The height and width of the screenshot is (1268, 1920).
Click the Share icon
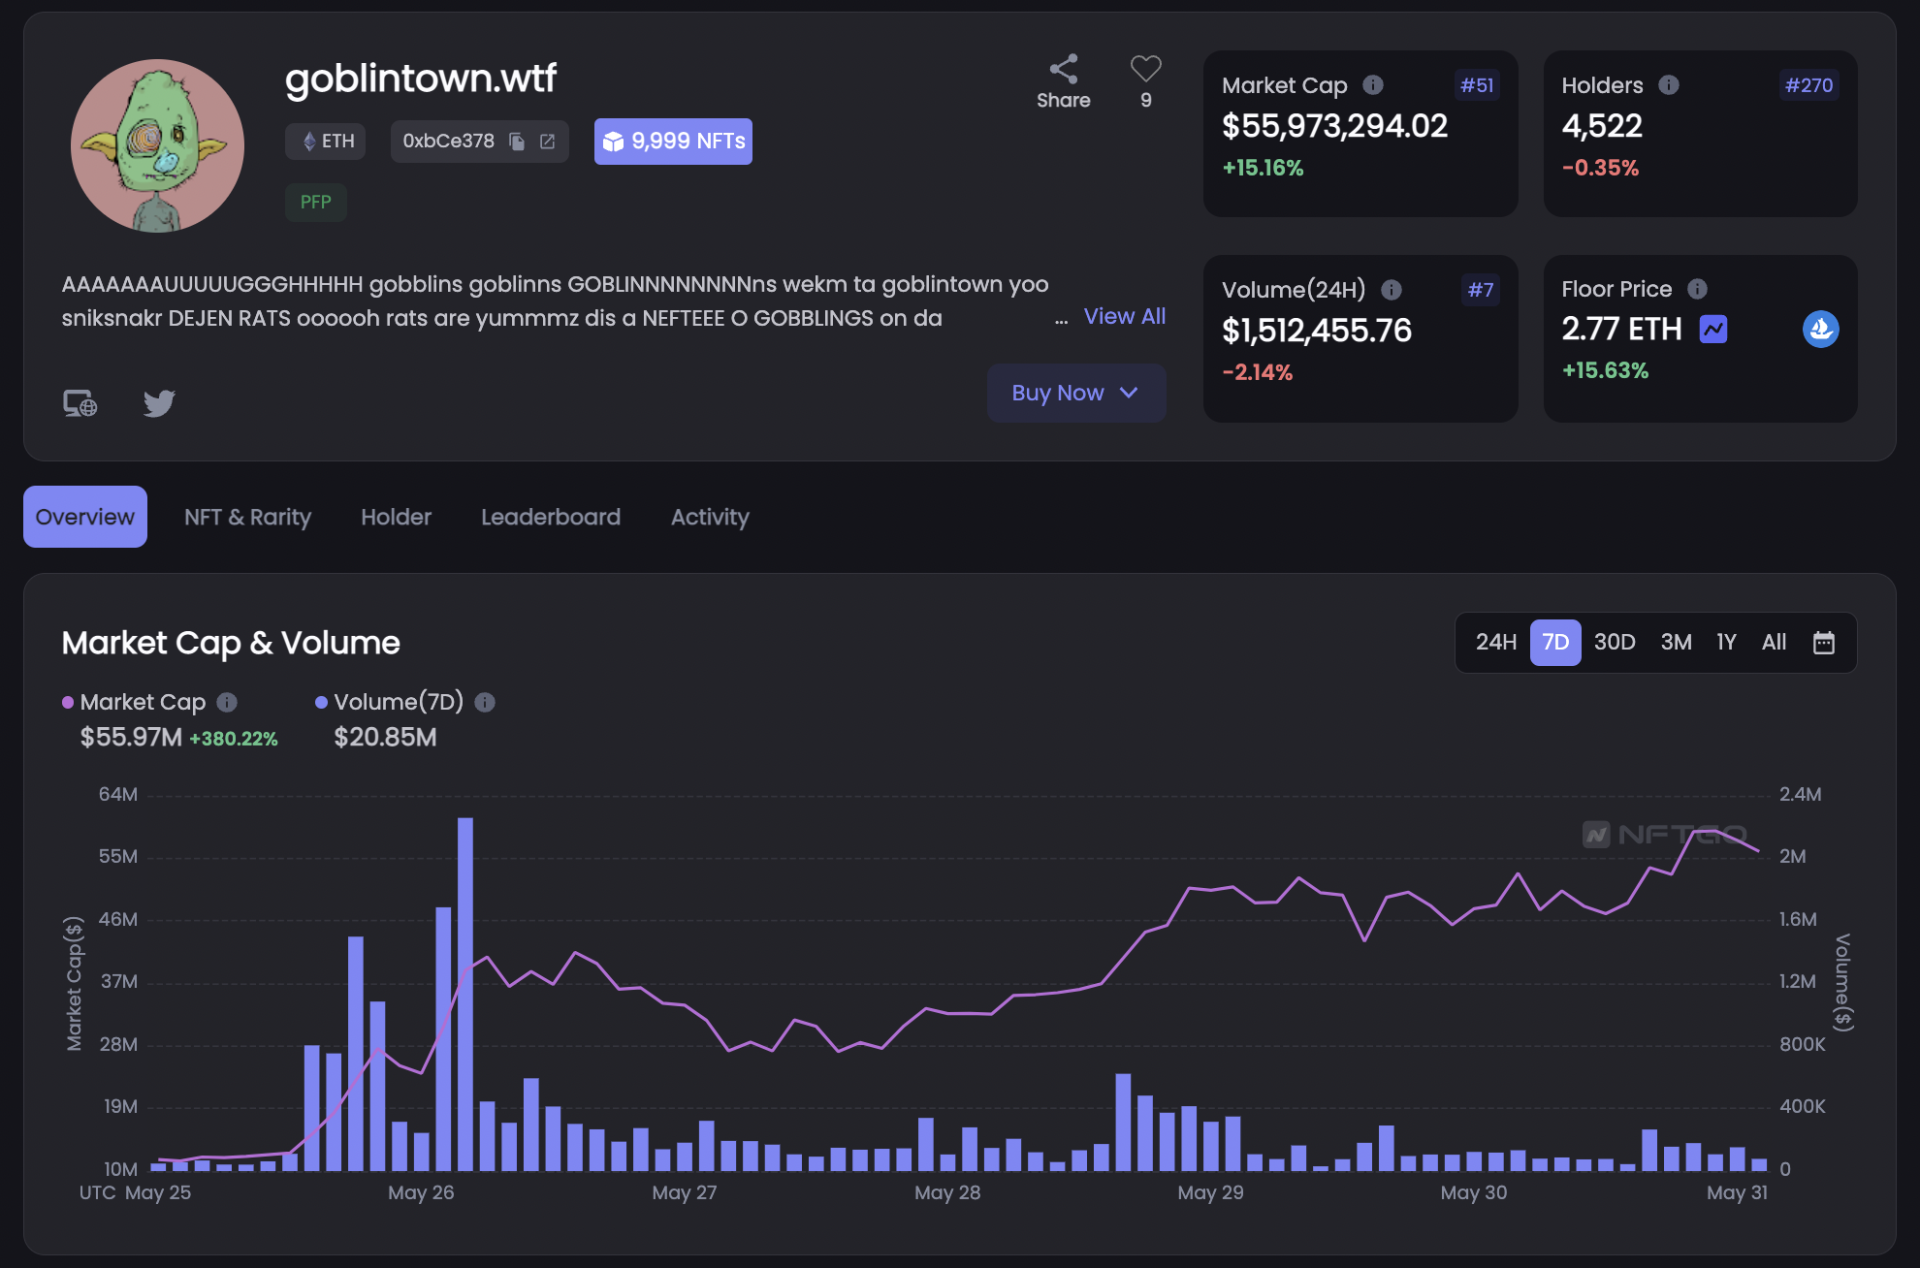click(1063, 69)
